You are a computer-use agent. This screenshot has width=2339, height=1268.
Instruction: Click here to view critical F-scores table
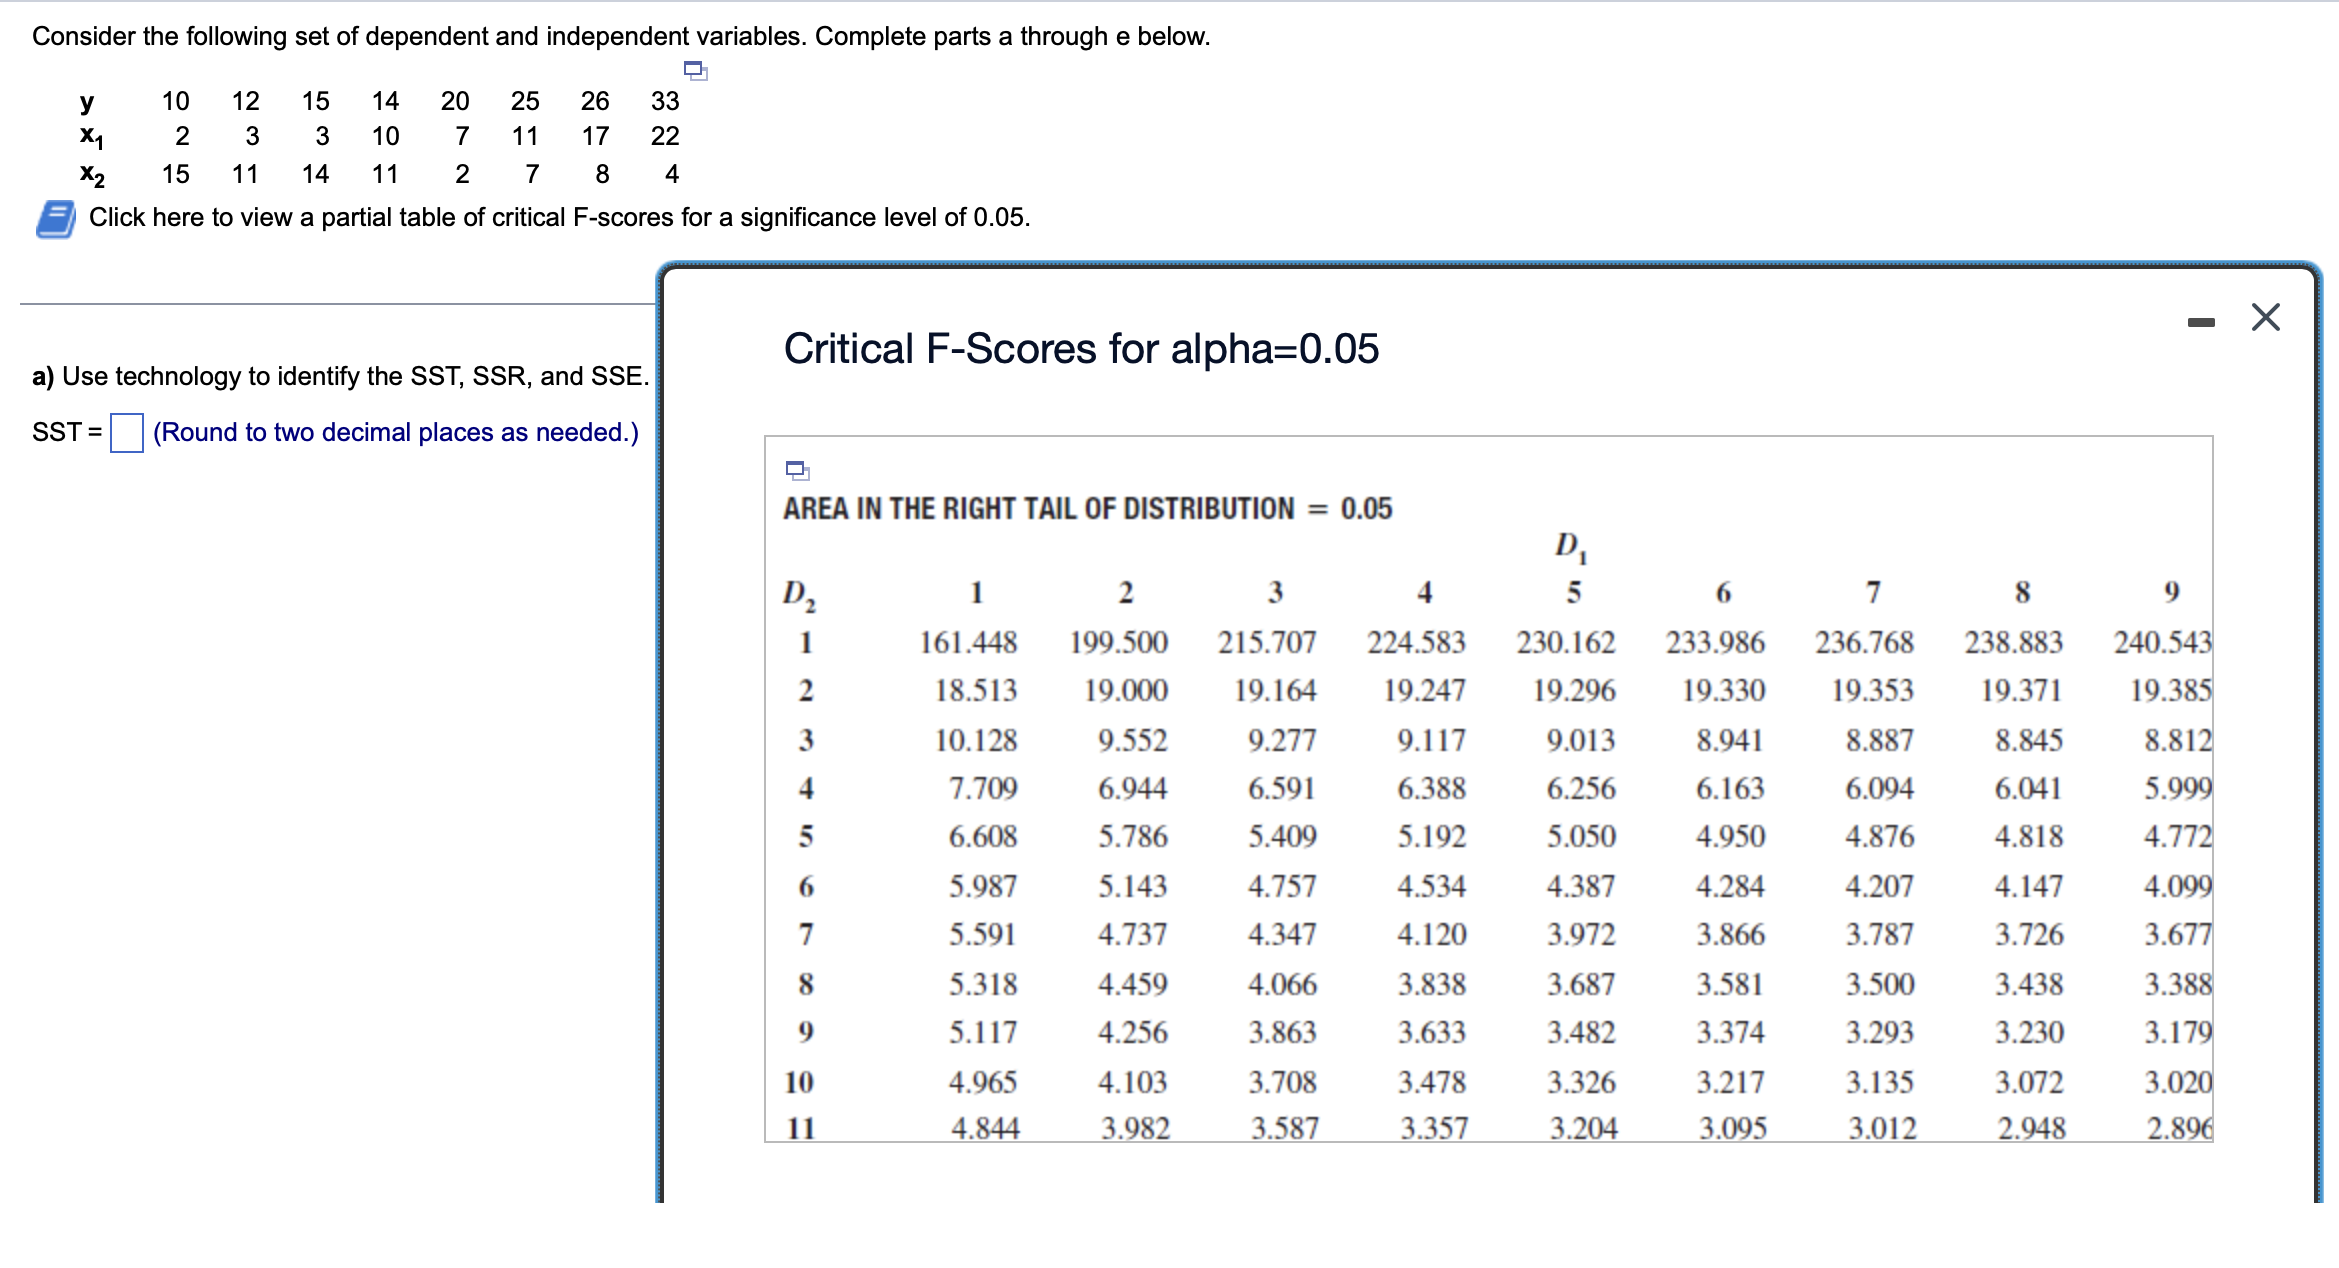coord(557,217)
